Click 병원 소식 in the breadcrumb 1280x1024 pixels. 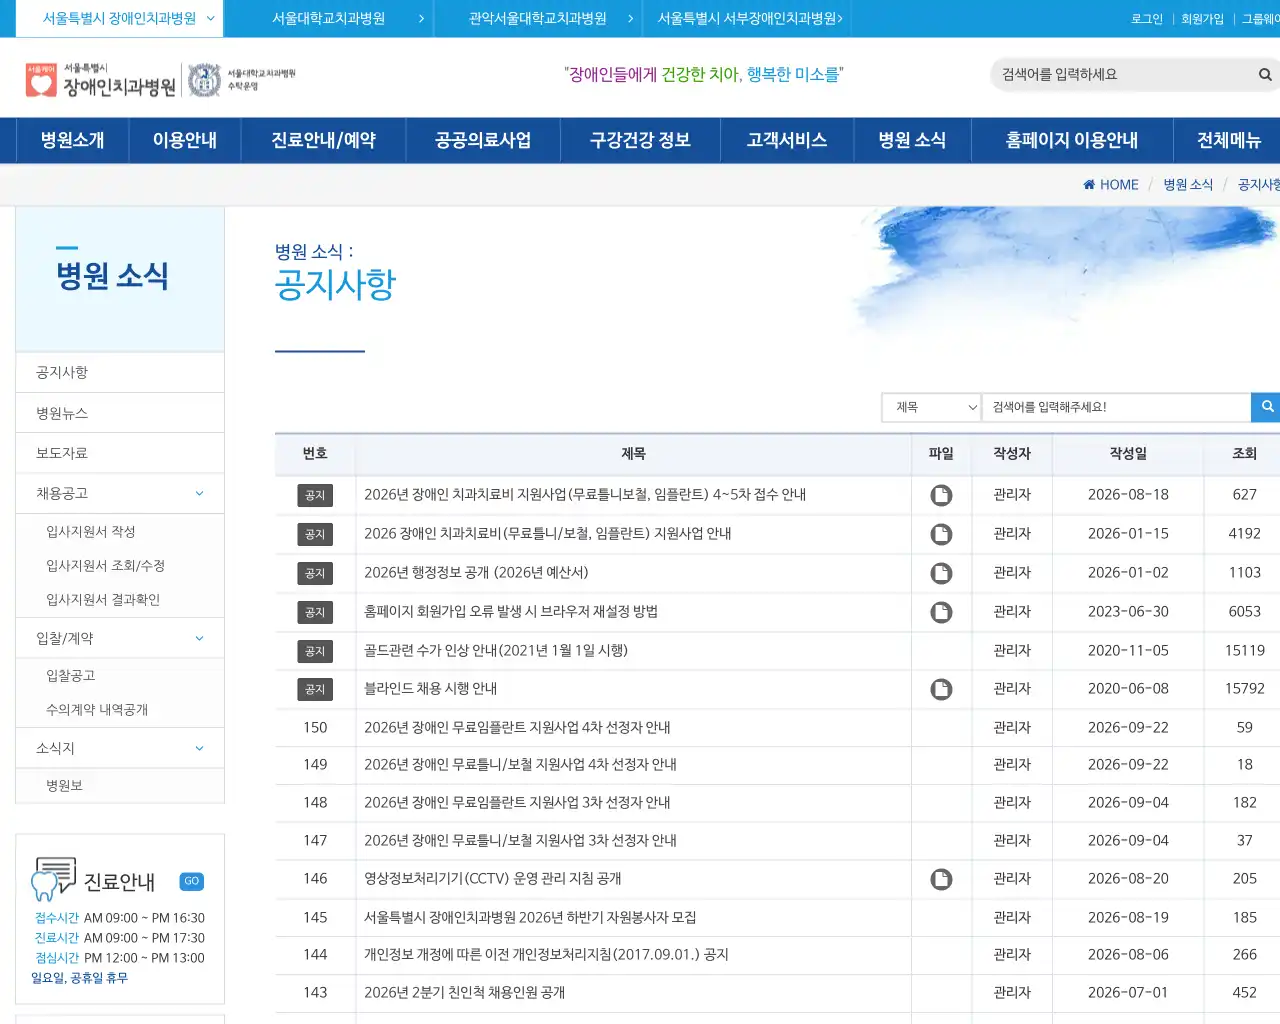(1188, 185)
